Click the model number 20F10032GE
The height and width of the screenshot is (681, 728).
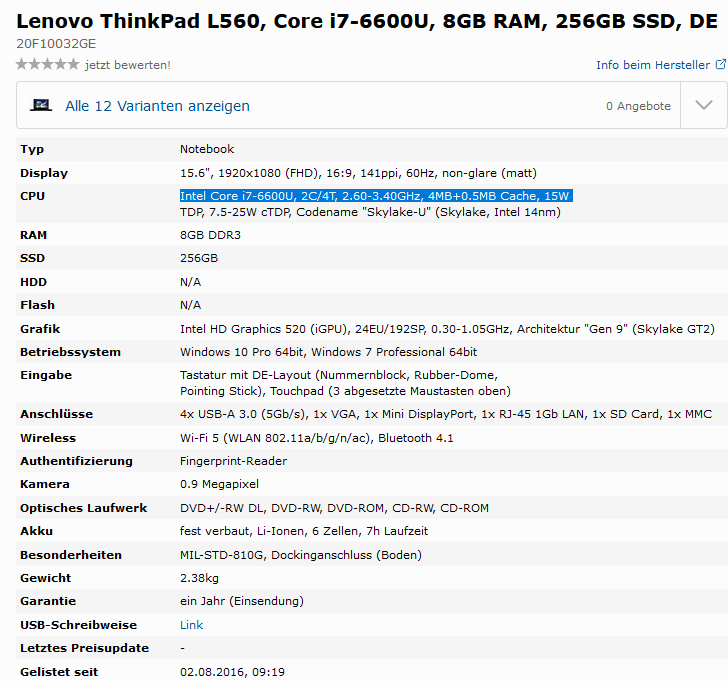(56, 44)
